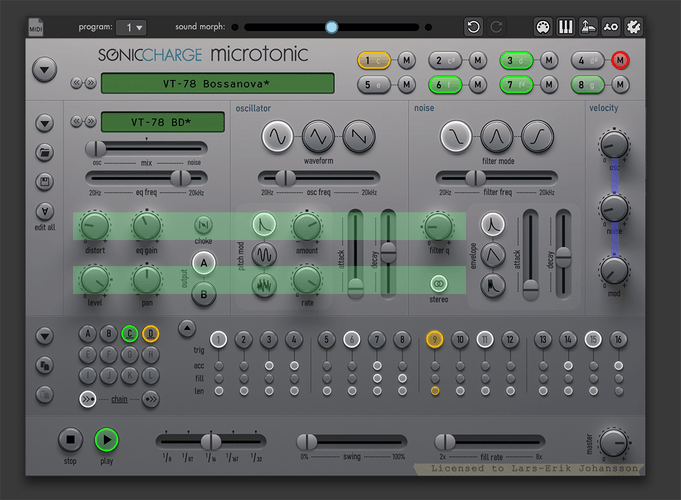Toggle chain end button
681x500 pixels.
pyautogui.click(x=151, y=399)
